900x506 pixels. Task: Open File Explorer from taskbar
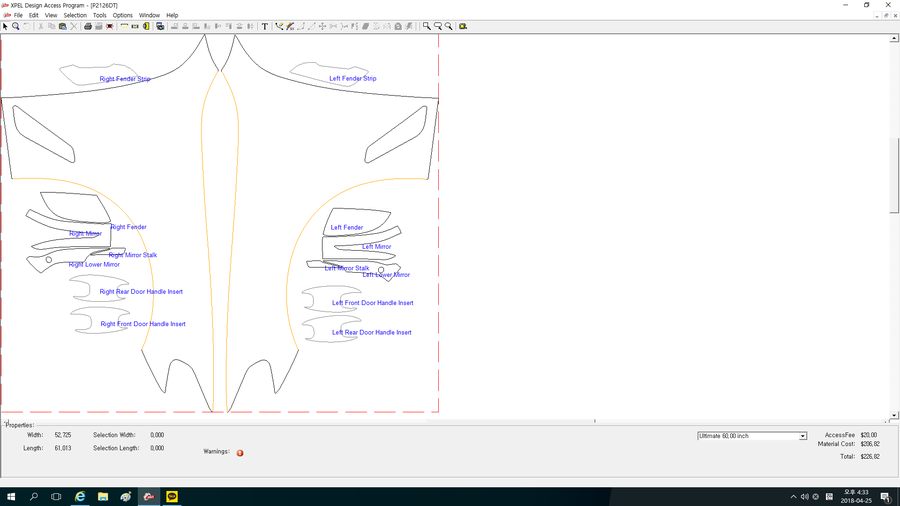click(103, 497)
